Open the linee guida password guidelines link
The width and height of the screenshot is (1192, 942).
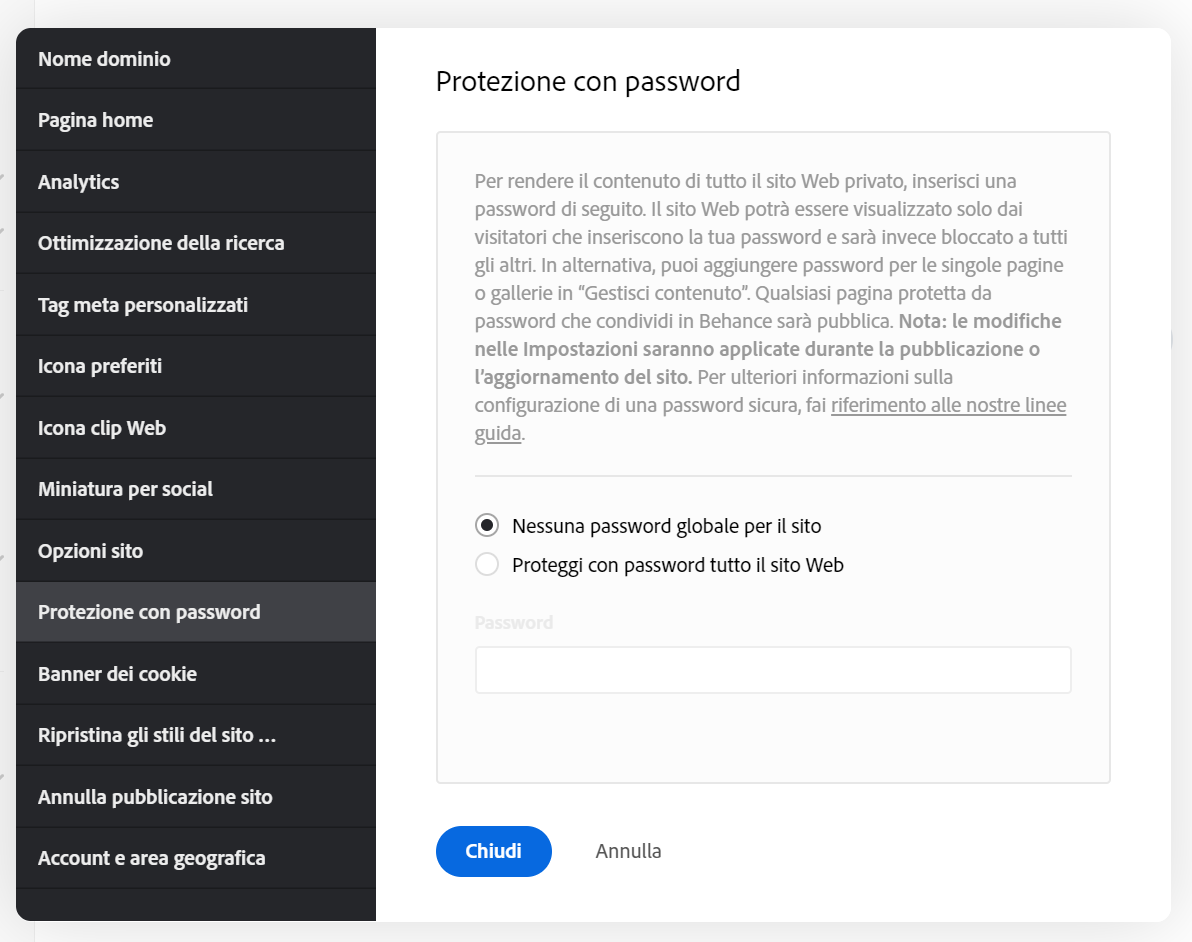click(x=948, y=405)
